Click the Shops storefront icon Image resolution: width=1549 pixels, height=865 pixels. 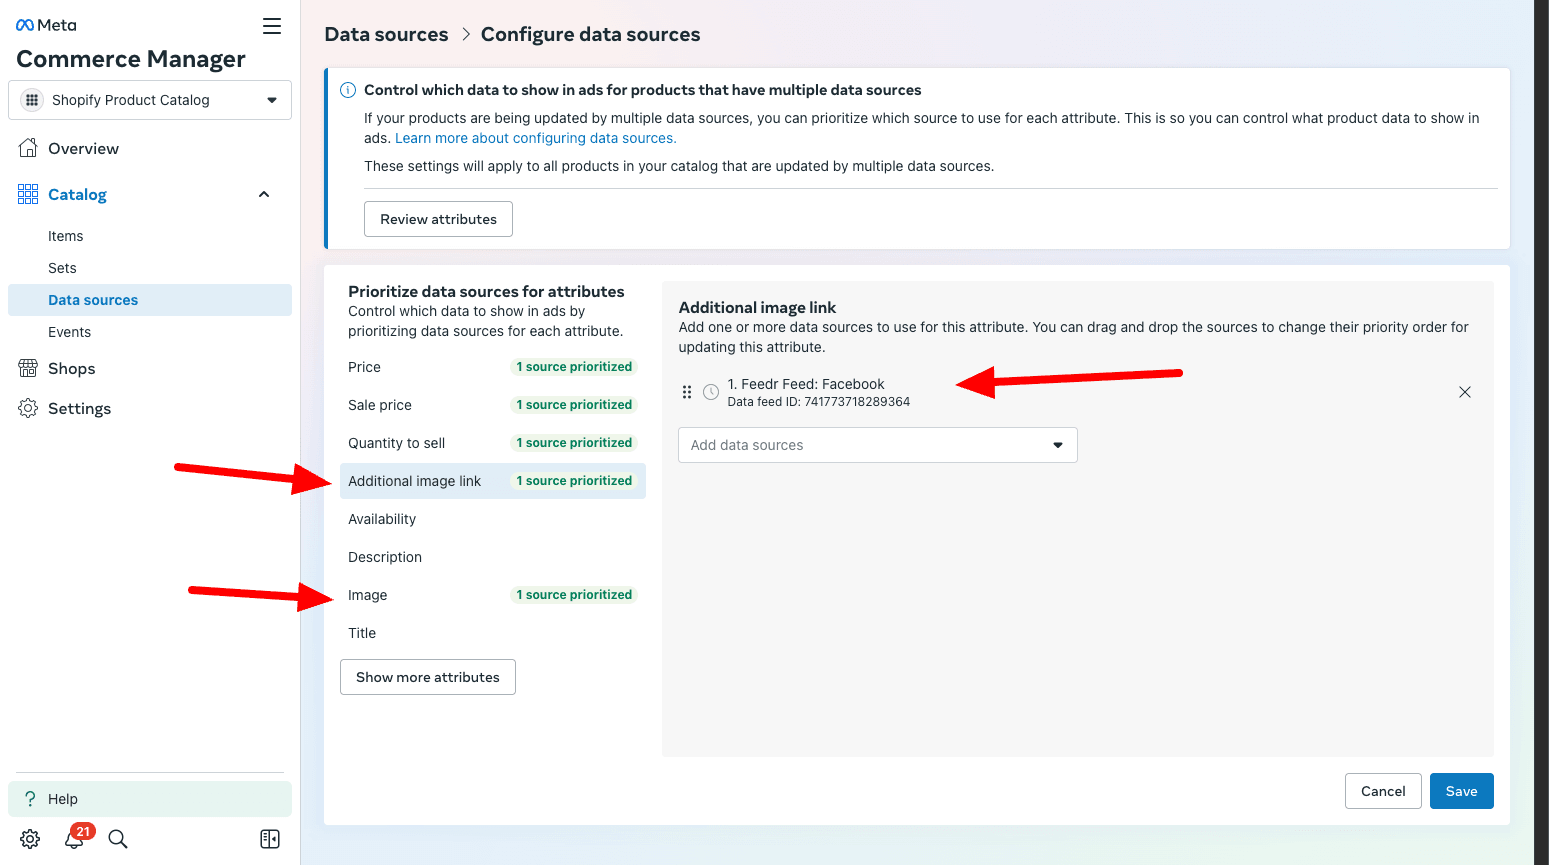tap(27, 368)
